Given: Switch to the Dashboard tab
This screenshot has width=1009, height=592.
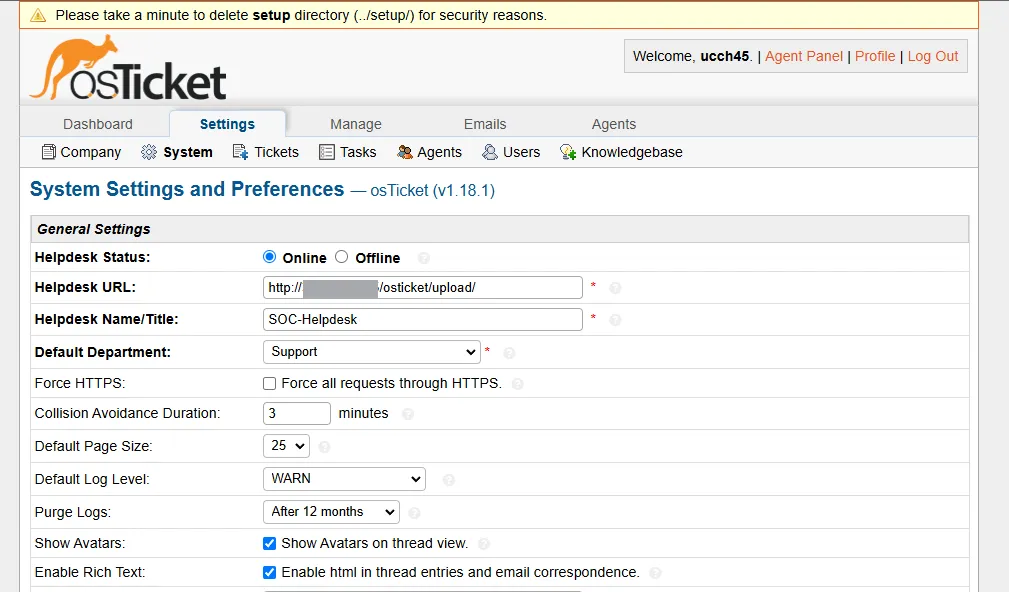Looking at the screenshot, I should tap(97, 123).
